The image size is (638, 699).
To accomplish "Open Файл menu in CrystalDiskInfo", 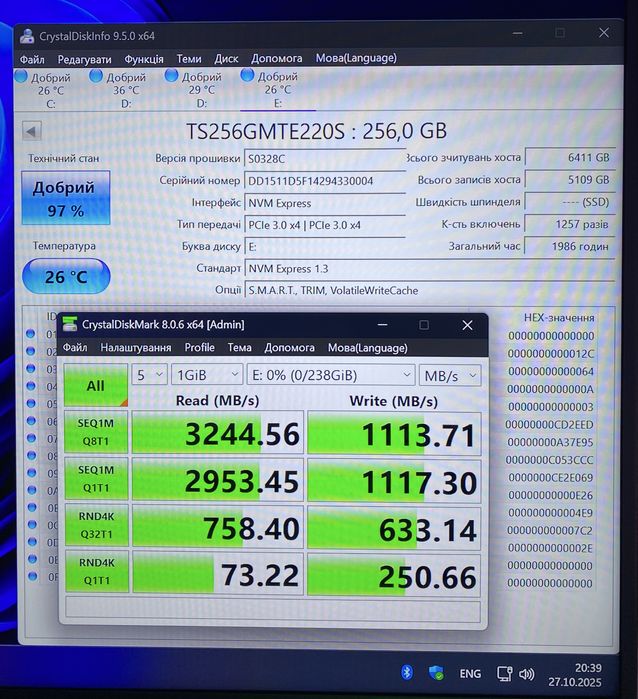I will (32, 59).
